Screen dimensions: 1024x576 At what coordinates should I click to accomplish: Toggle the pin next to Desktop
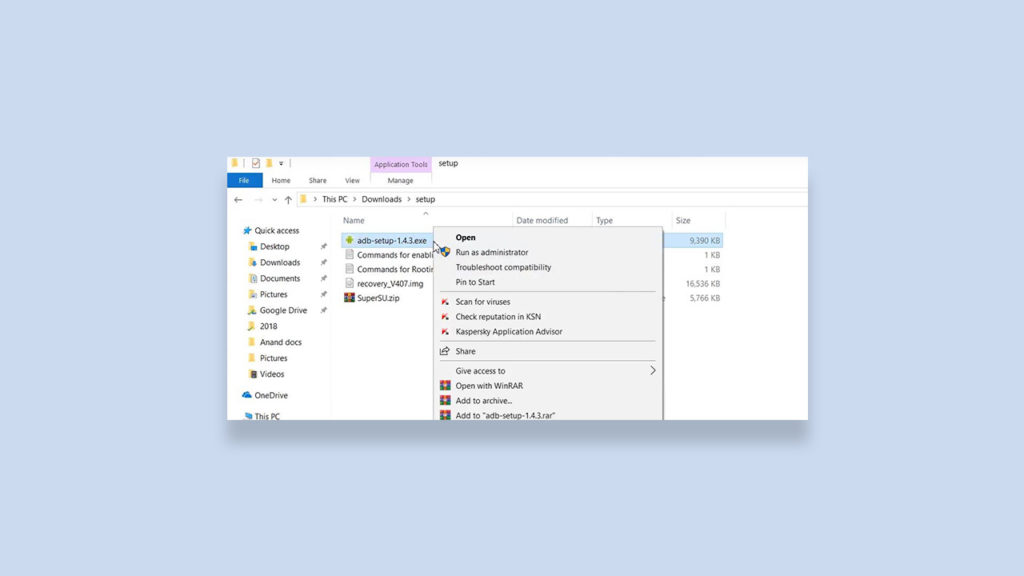(323, 247)
